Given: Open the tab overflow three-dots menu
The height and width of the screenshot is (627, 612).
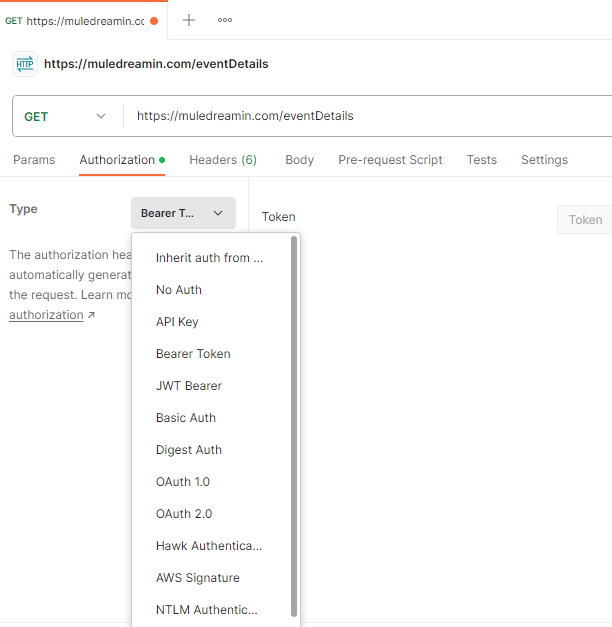Looking at the screenshot, I should tap(225, 20).
